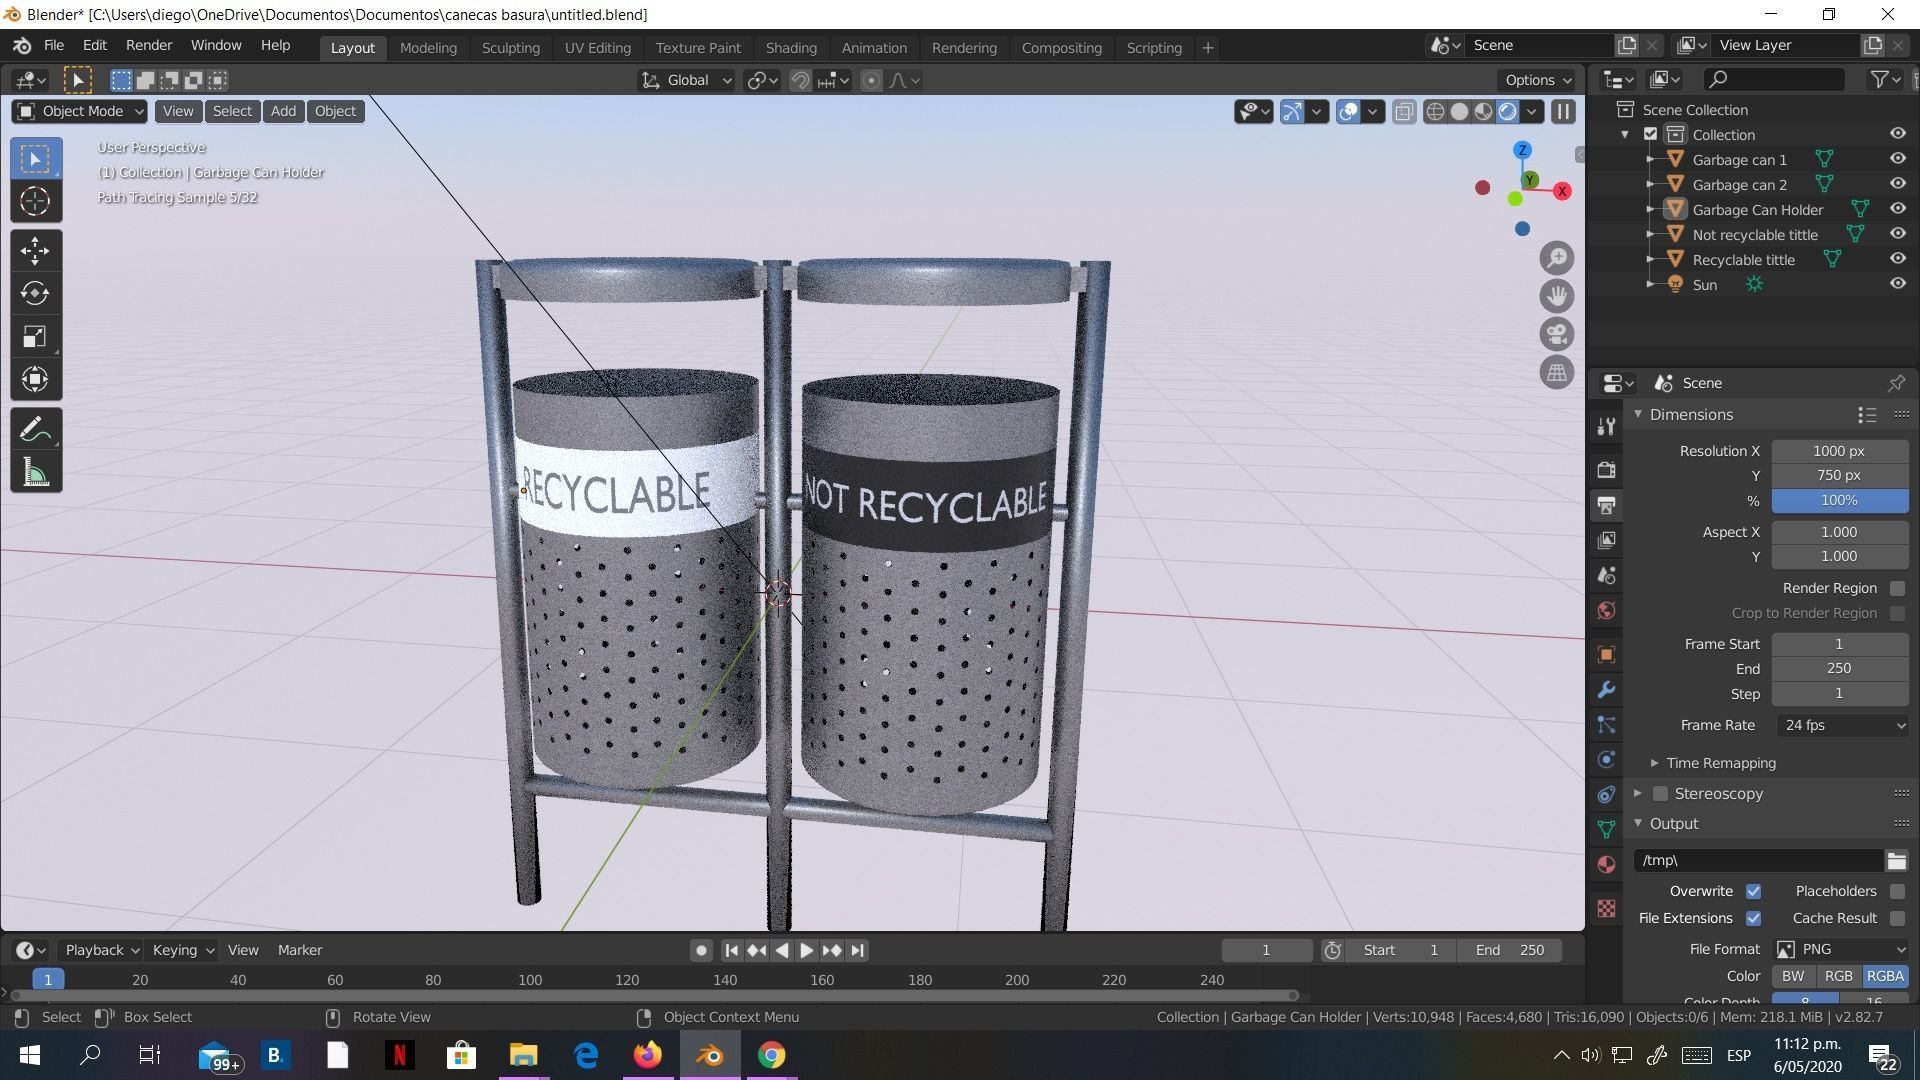Open the Frame Rate dropdown
The width and height of the screenshot is (1920, 1080).
tap(1841, 725)
